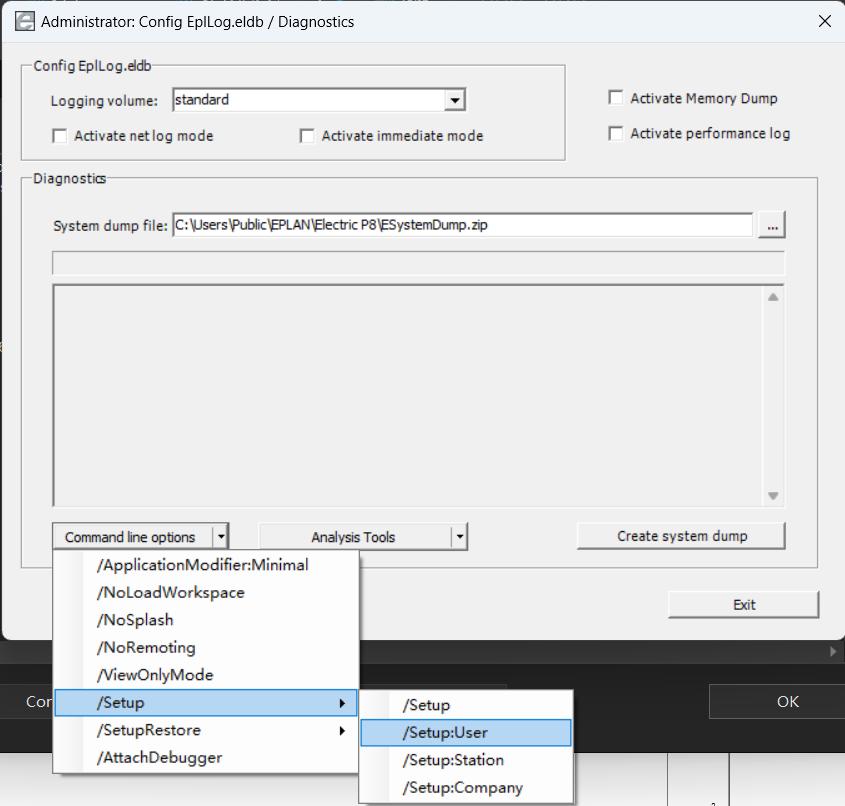Check the Activate Memory Dump option

[x=616, y=98]
